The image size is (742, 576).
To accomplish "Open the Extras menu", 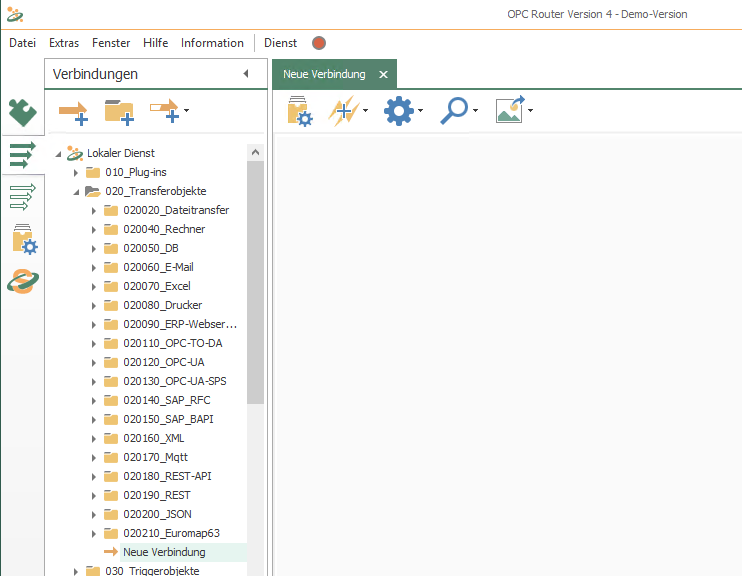I will pyautogui.click(x=64, y=43).
